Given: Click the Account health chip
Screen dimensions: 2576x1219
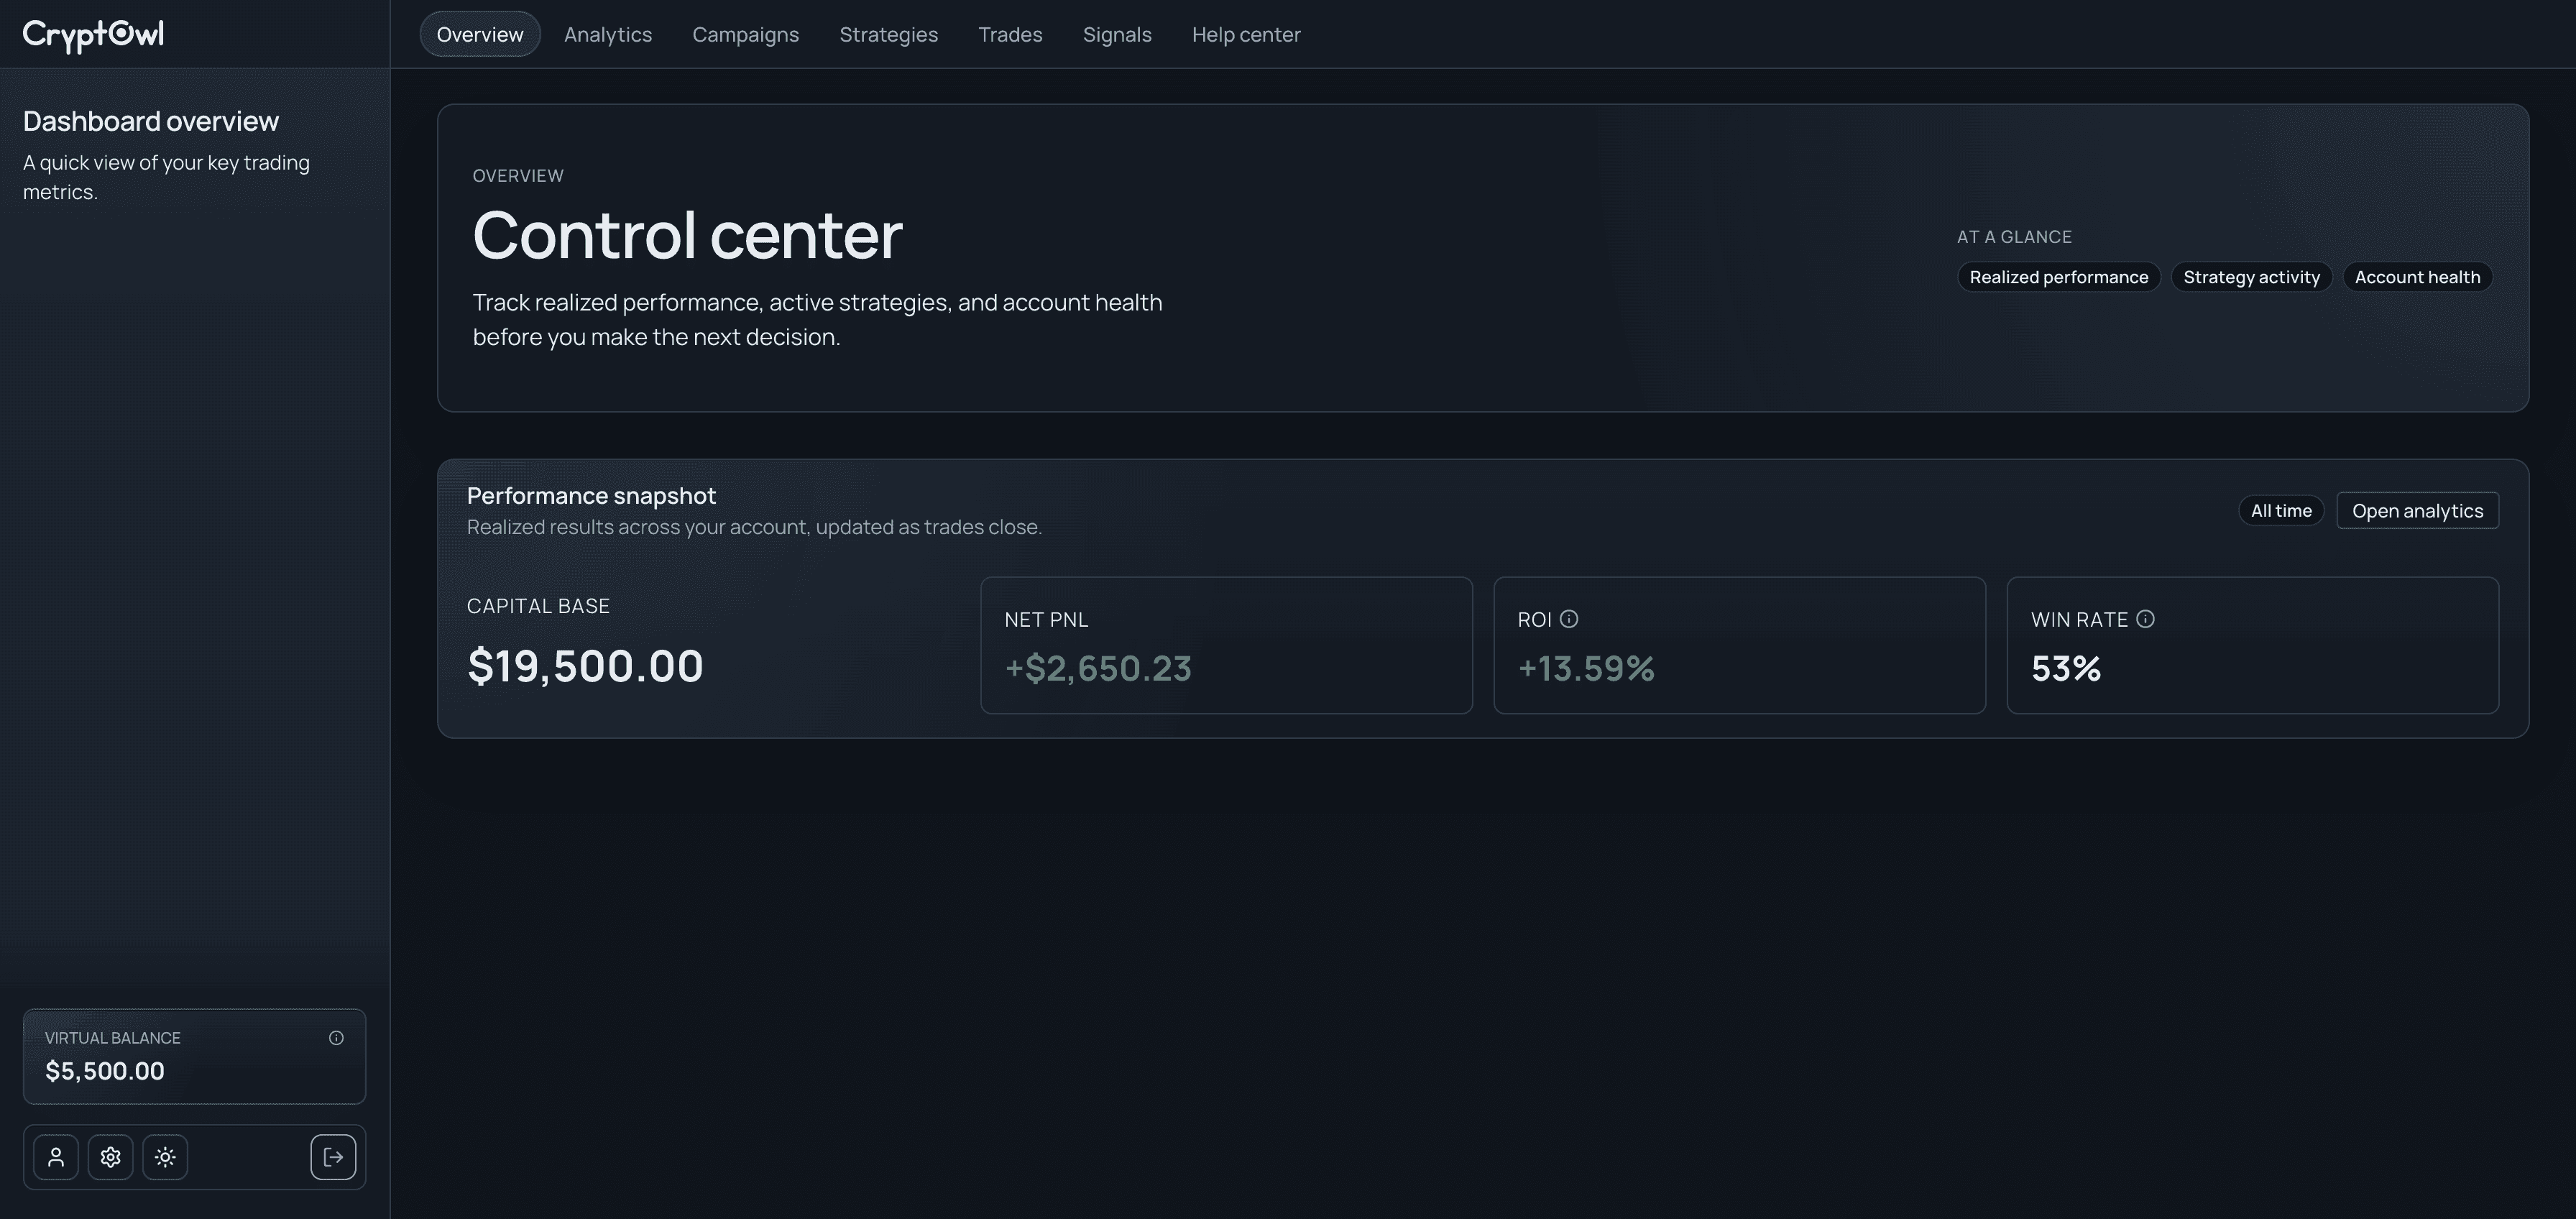Looking at the screenshot, I should pyautogui.click(x=2417, y=277).
